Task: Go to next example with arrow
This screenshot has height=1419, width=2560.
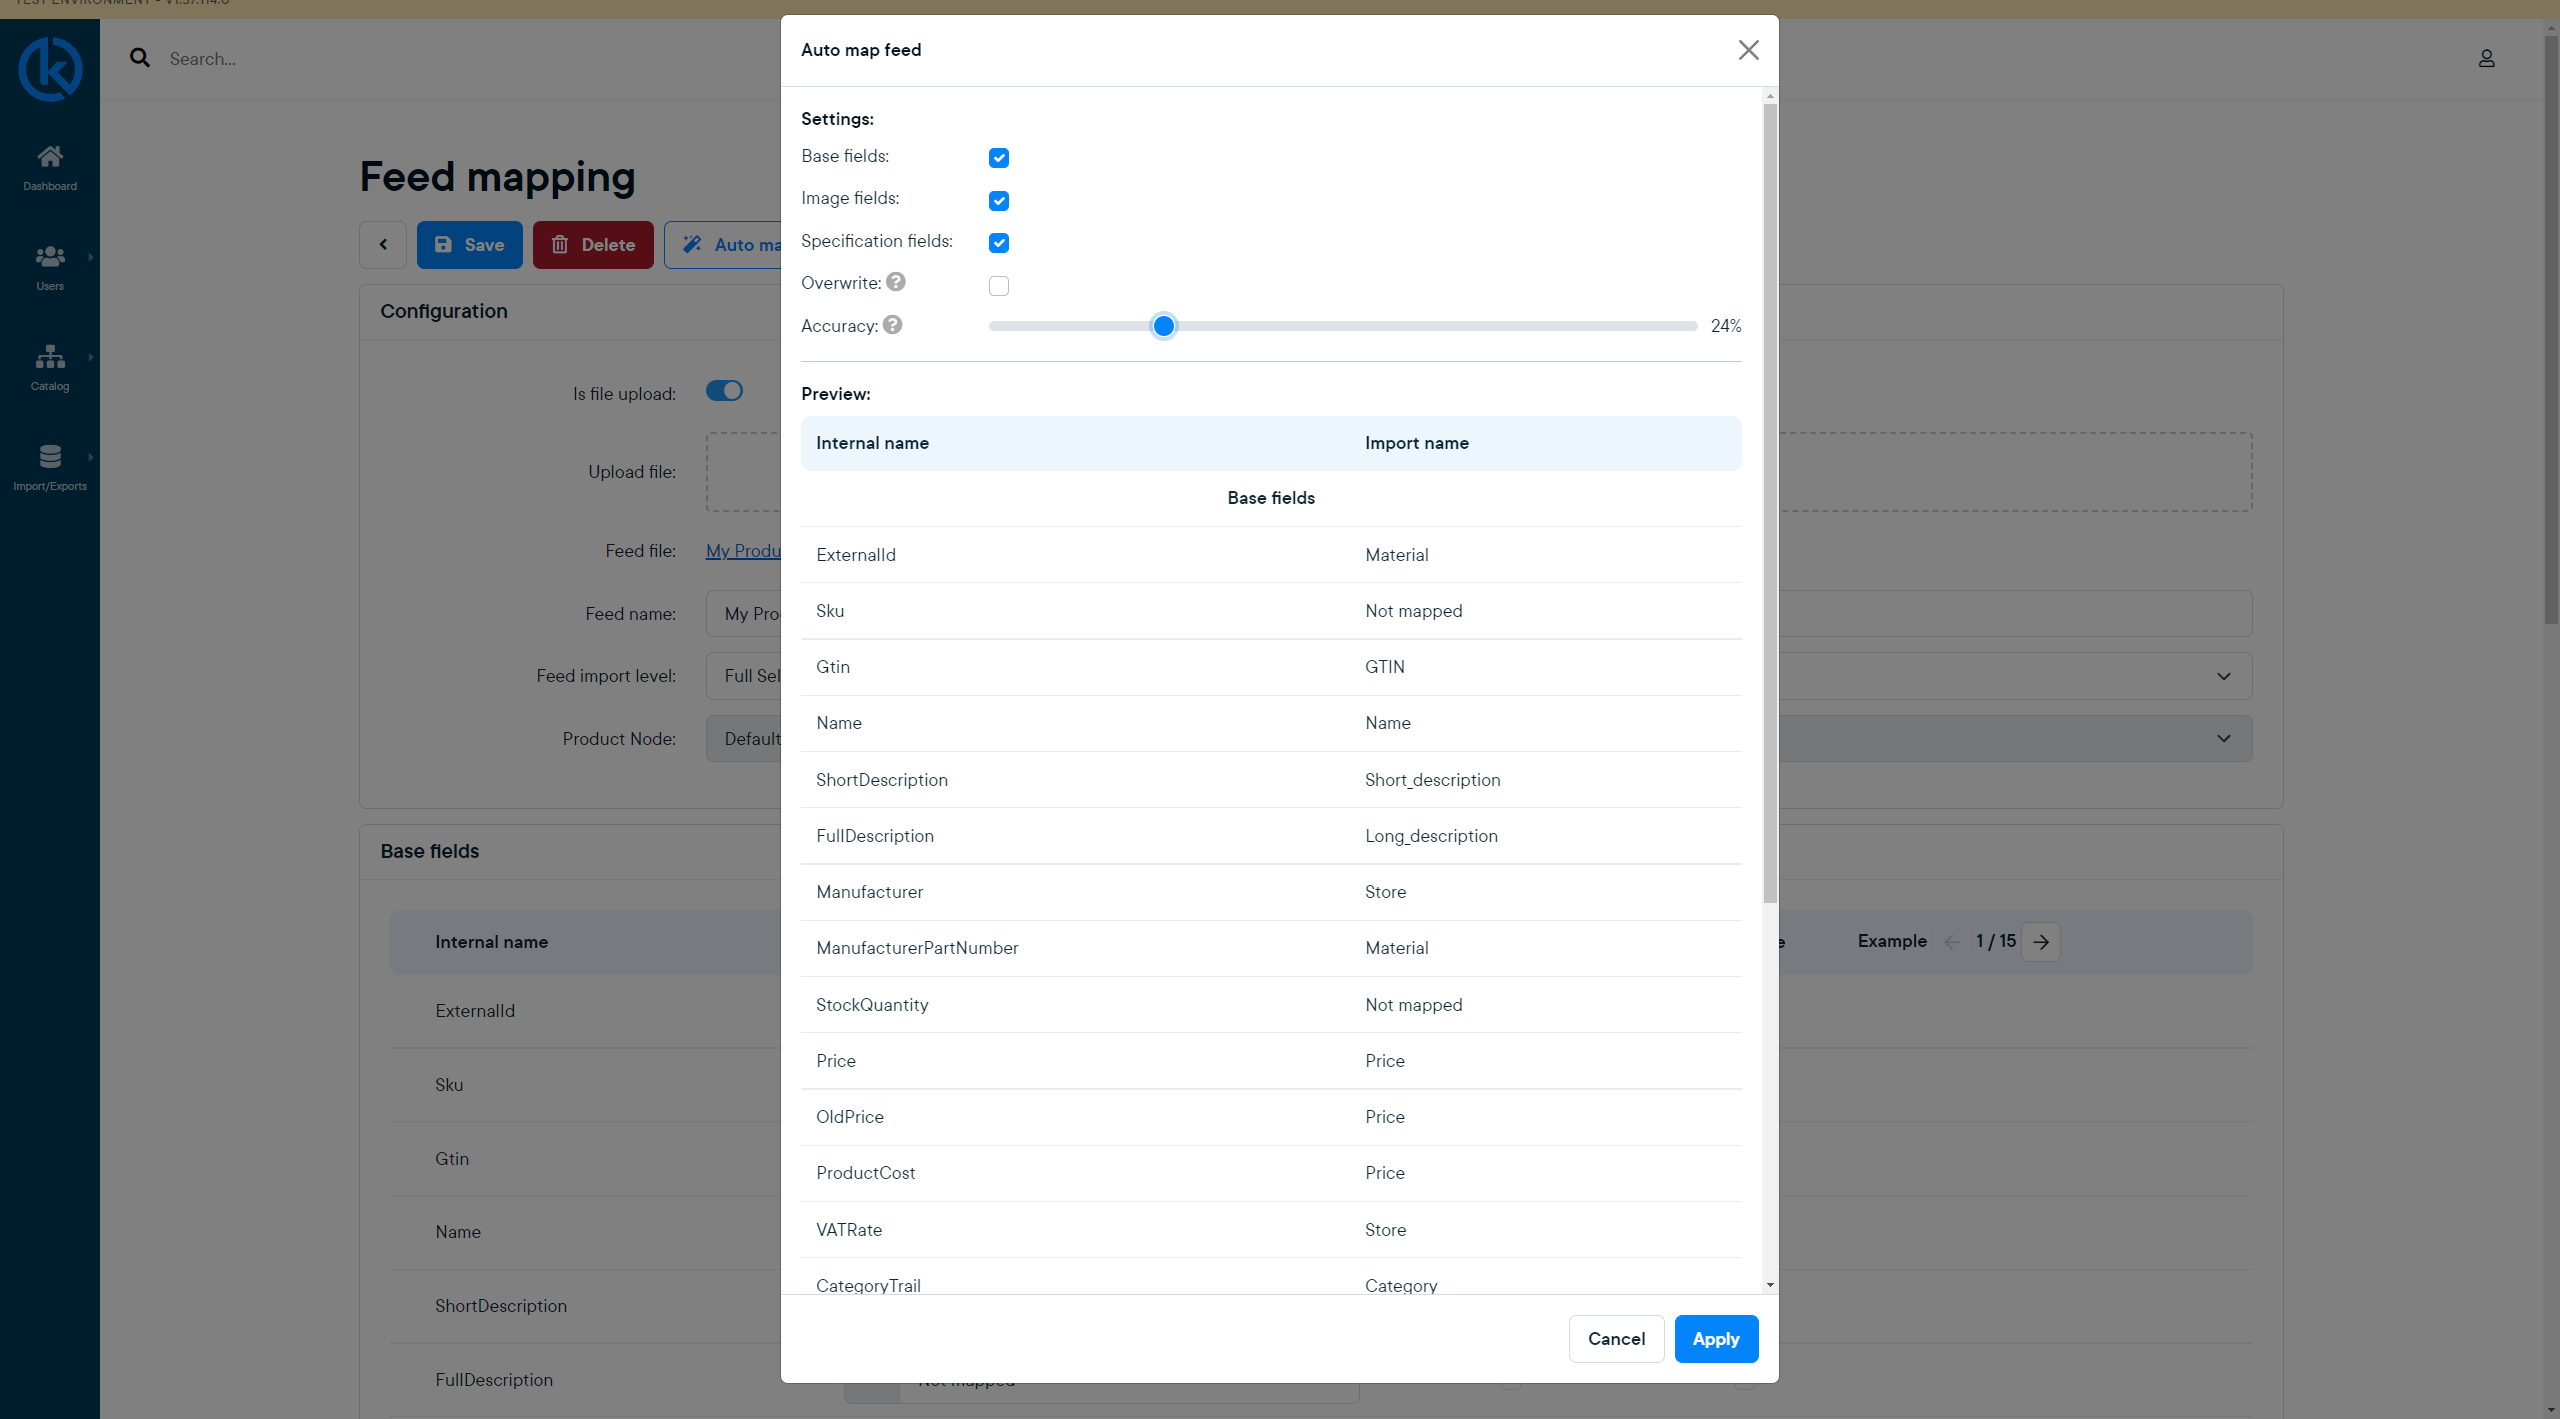Action: [x=2041, y=942]
